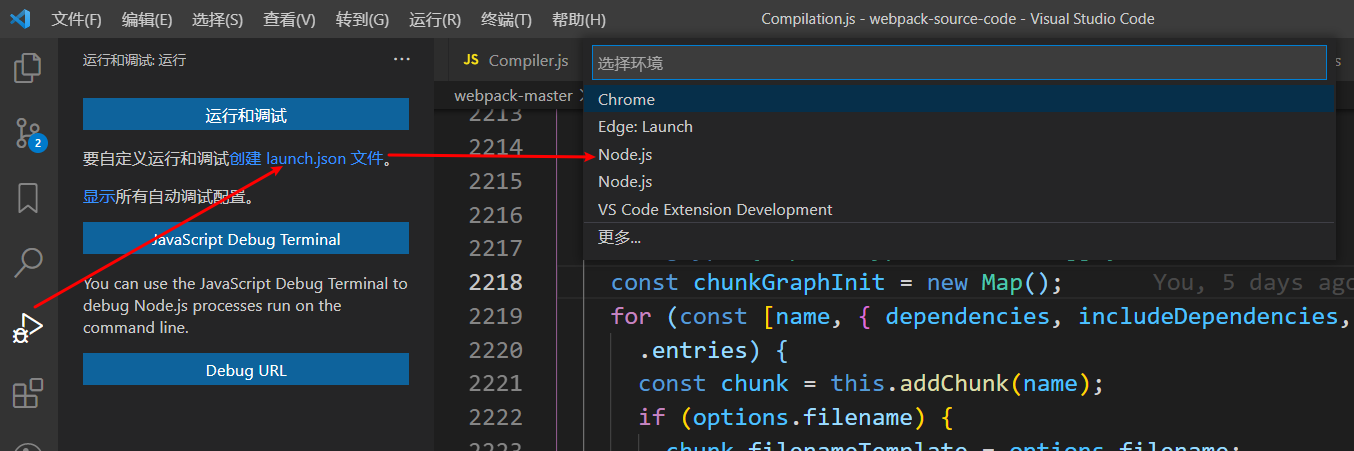Open the 终端(T) menu
Image resolution: width=1354 pixels, height=451 pixels.
(506, 19)
